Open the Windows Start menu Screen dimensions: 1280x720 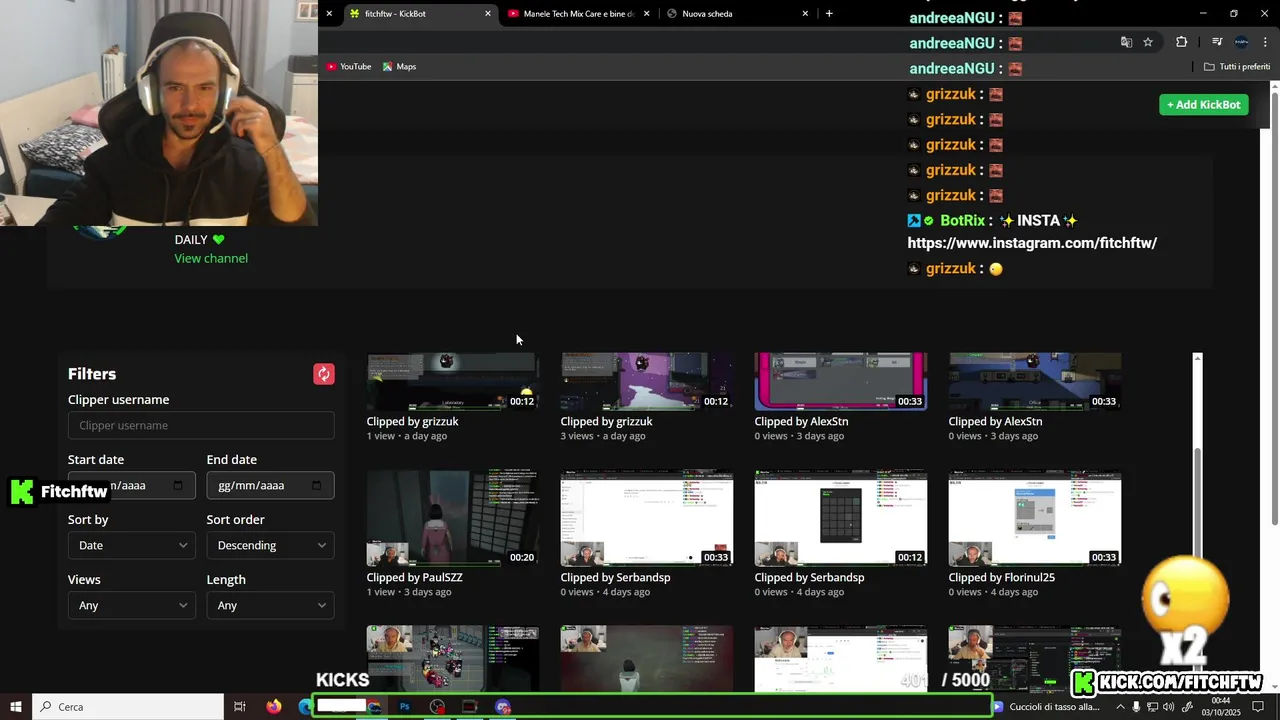point(16,707)
